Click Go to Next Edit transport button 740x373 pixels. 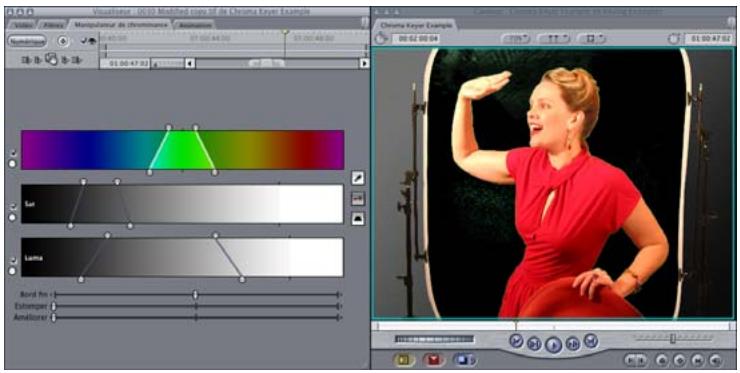pyautogui.click(x=591, y=340)
